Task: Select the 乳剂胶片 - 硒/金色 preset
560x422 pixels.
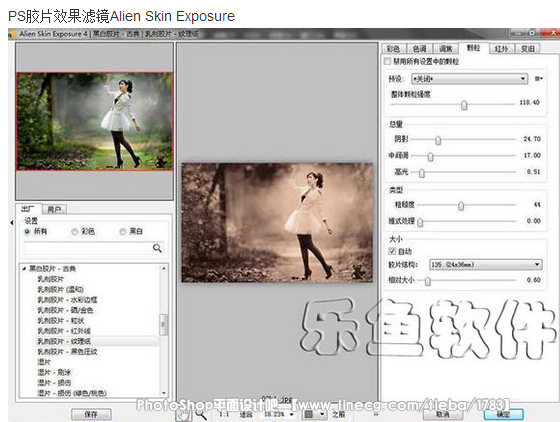Action: pyautogui.click(x=65, y=310)
